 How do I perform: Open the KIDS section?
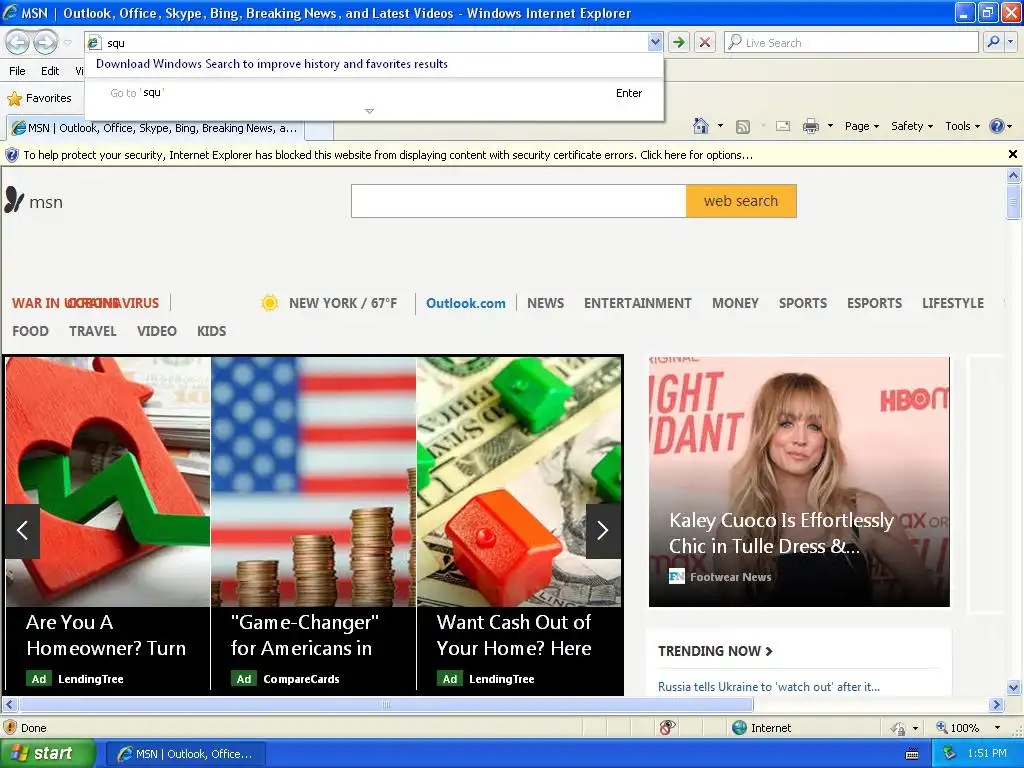[212, 331]
